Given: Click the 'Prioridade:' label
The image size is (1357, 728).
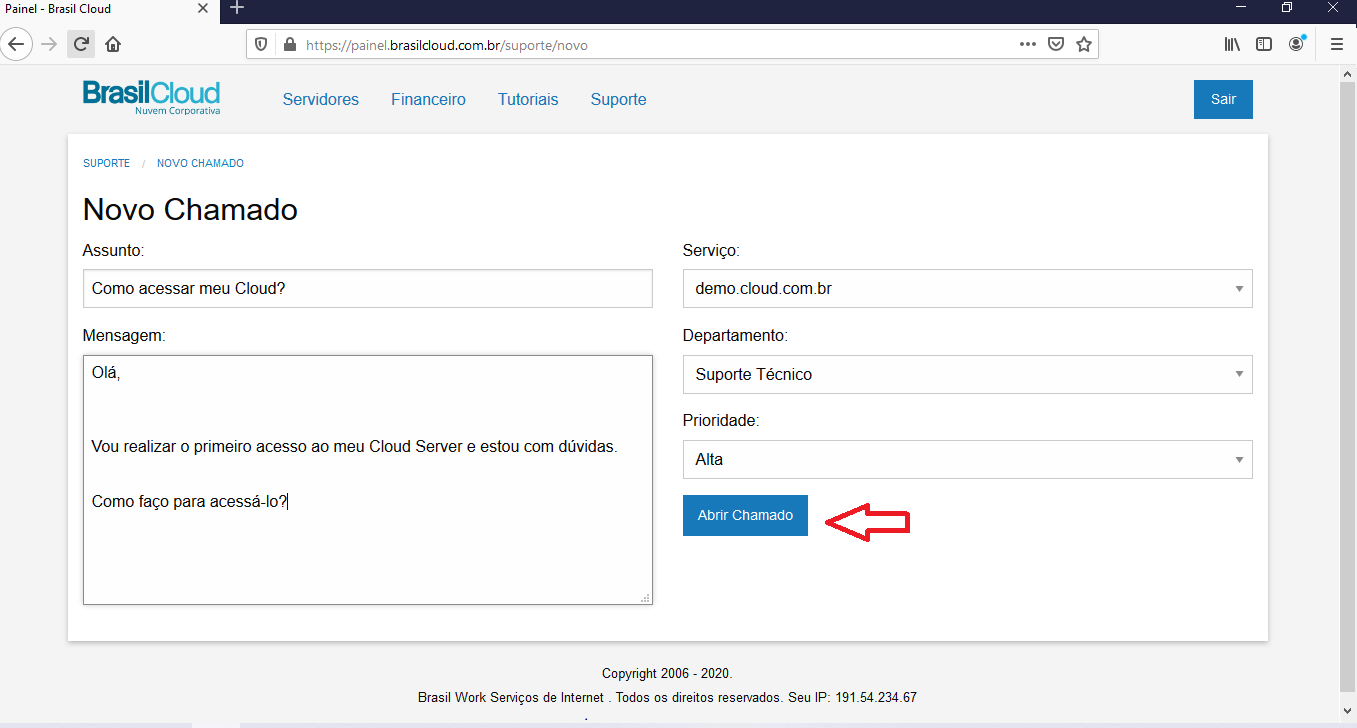Looking at the screenshot, I should [x=721, y=421].
